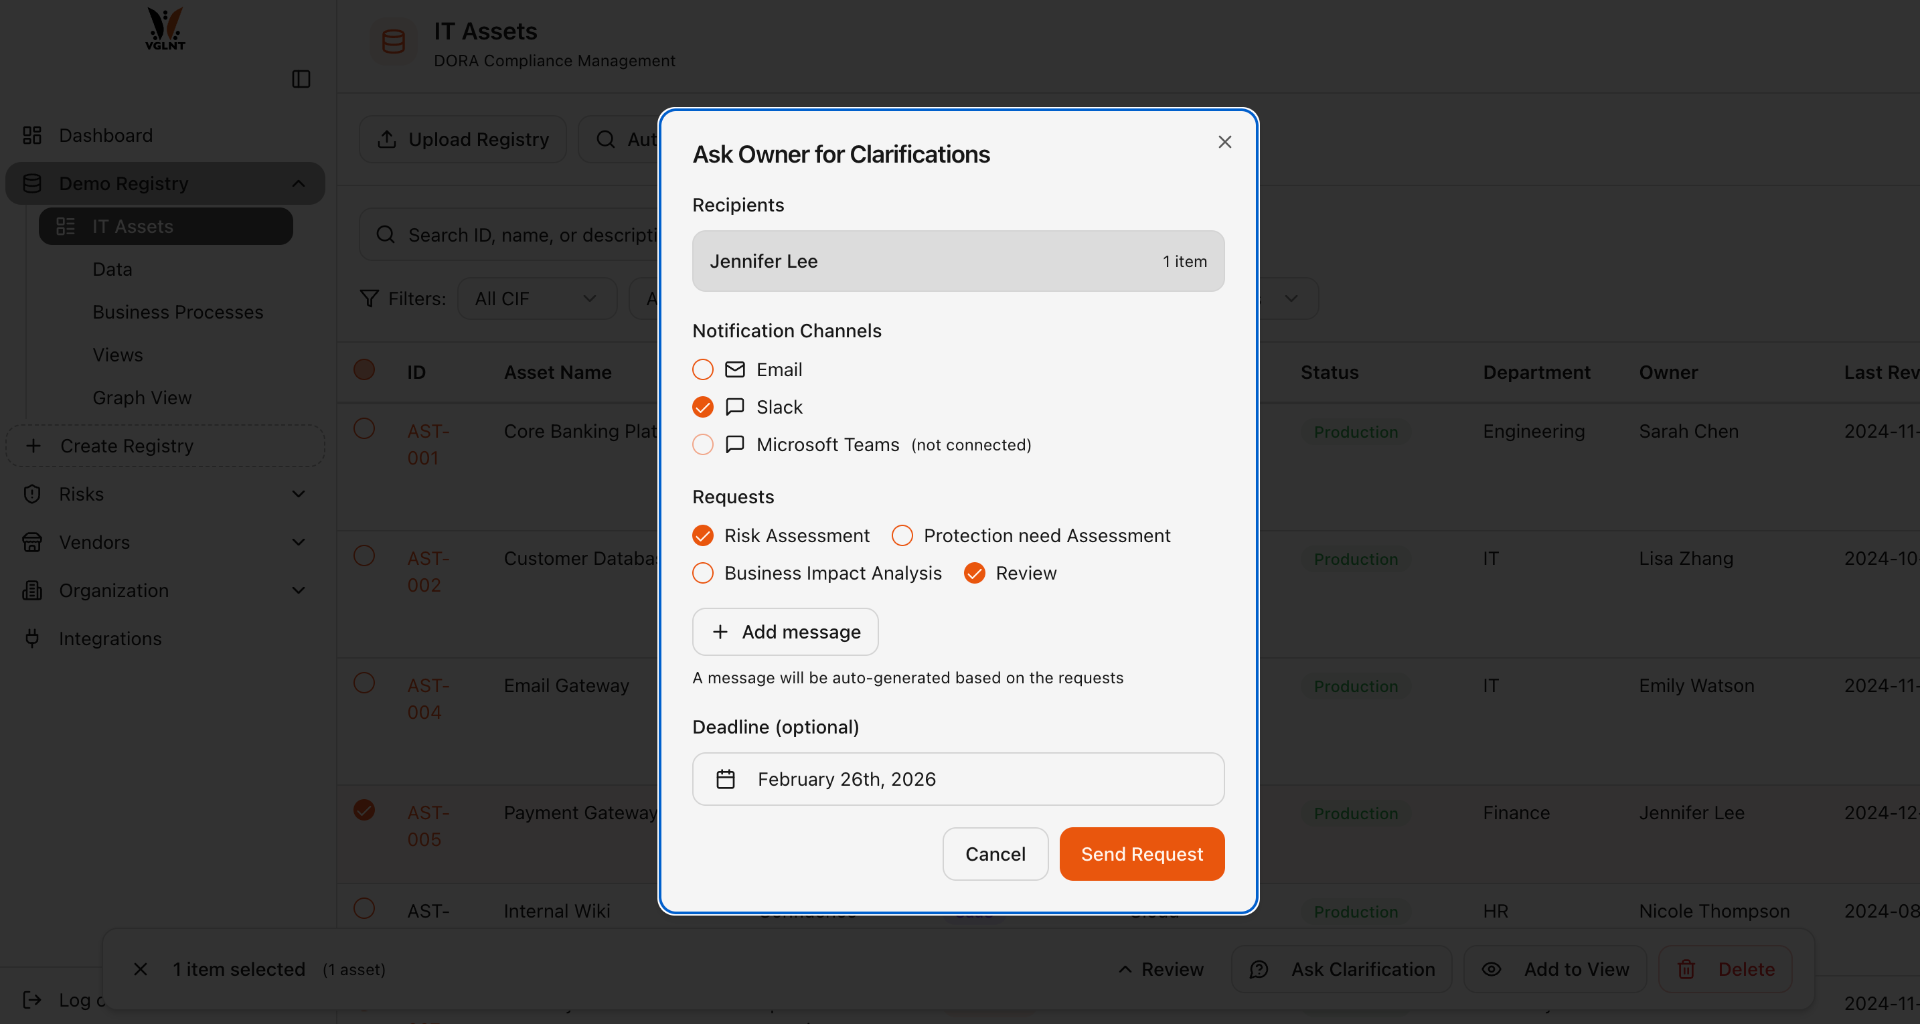The width and height of the screenshot is (1920, 1024).
Task: Click the calendar icon in the Deadline field
Action: [727, 779]
